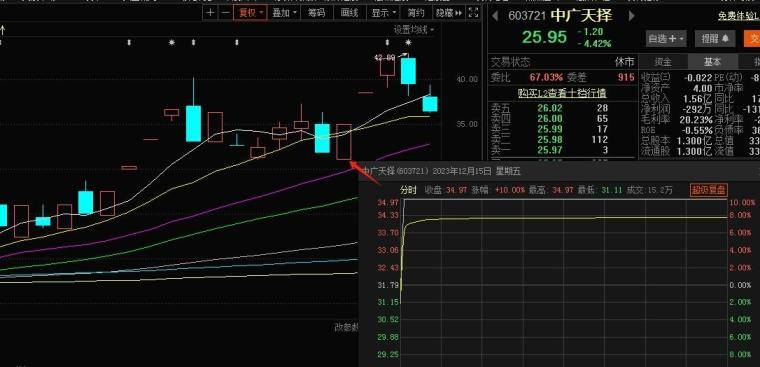The height and width of the screenshot is (367, 760).
Task: Click popup date 2023年12月15日 星期五
Action: pyautogui.click(x=476, y=171)
